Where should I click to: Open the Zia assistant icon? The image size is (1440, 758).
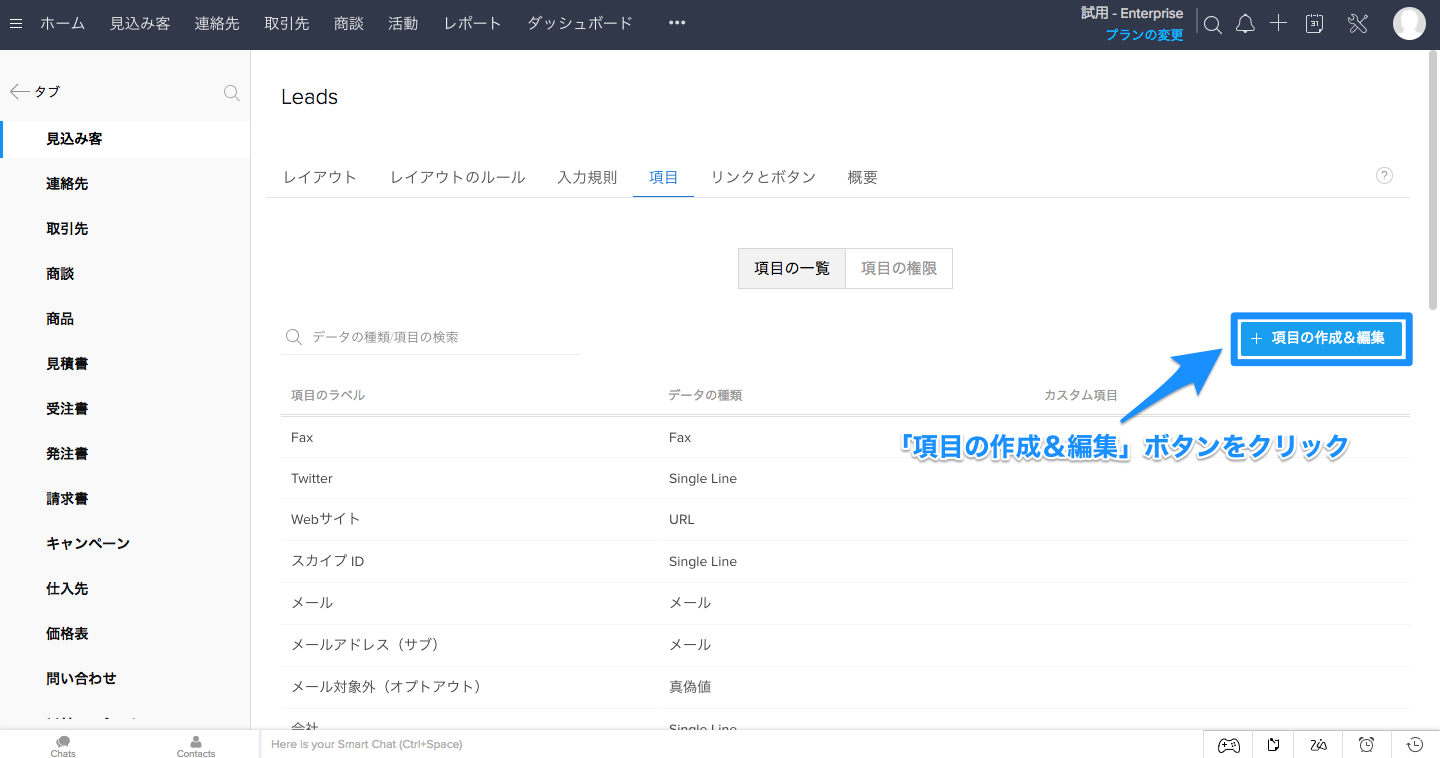click(x=1319, y=745)
